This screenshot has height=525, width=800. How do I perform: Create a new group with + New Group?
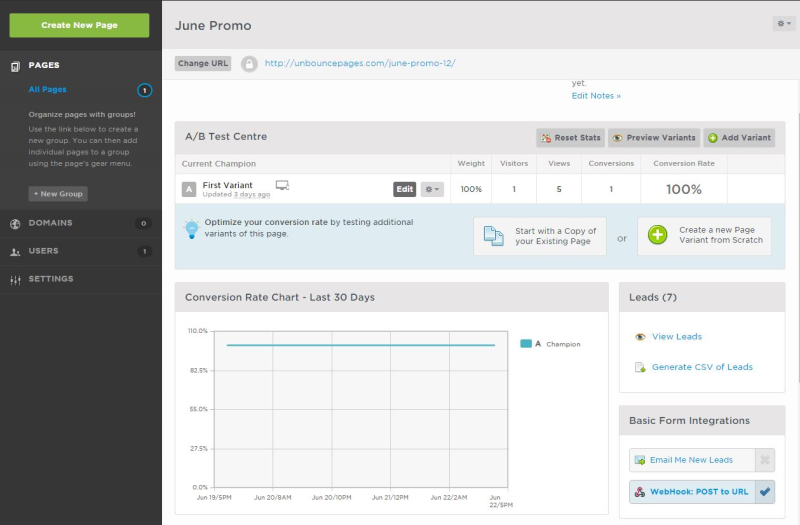coord(58,194)
